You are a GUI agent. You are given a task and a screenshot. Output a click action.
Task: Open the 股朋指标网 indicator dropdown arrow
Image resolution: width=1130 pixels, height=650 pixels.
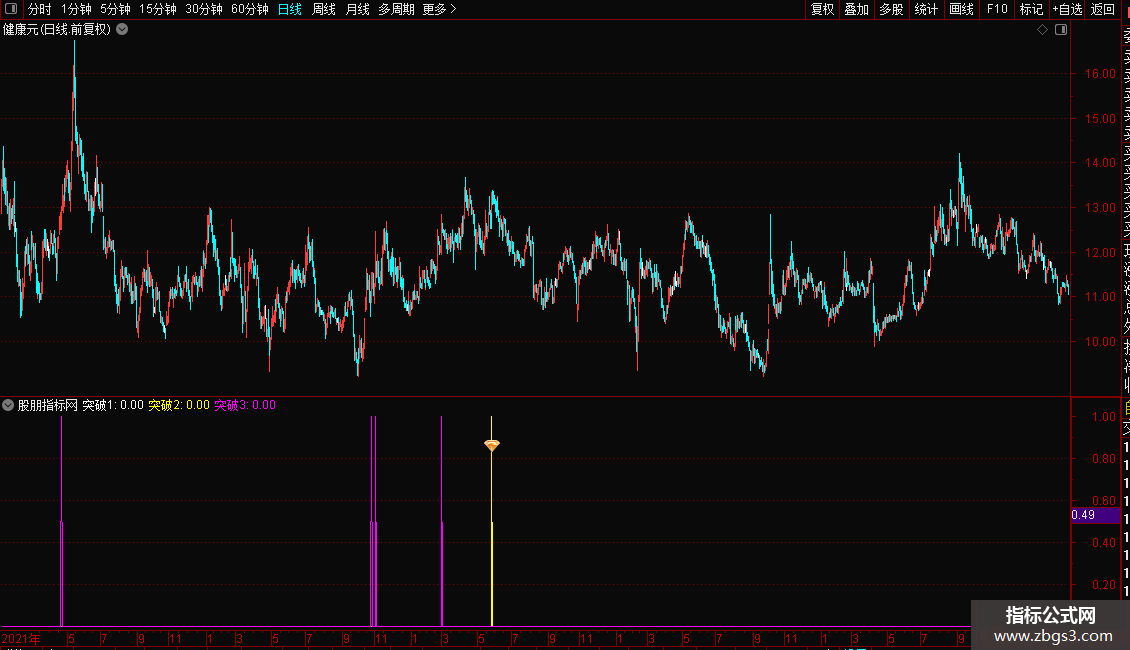(8, 405)
